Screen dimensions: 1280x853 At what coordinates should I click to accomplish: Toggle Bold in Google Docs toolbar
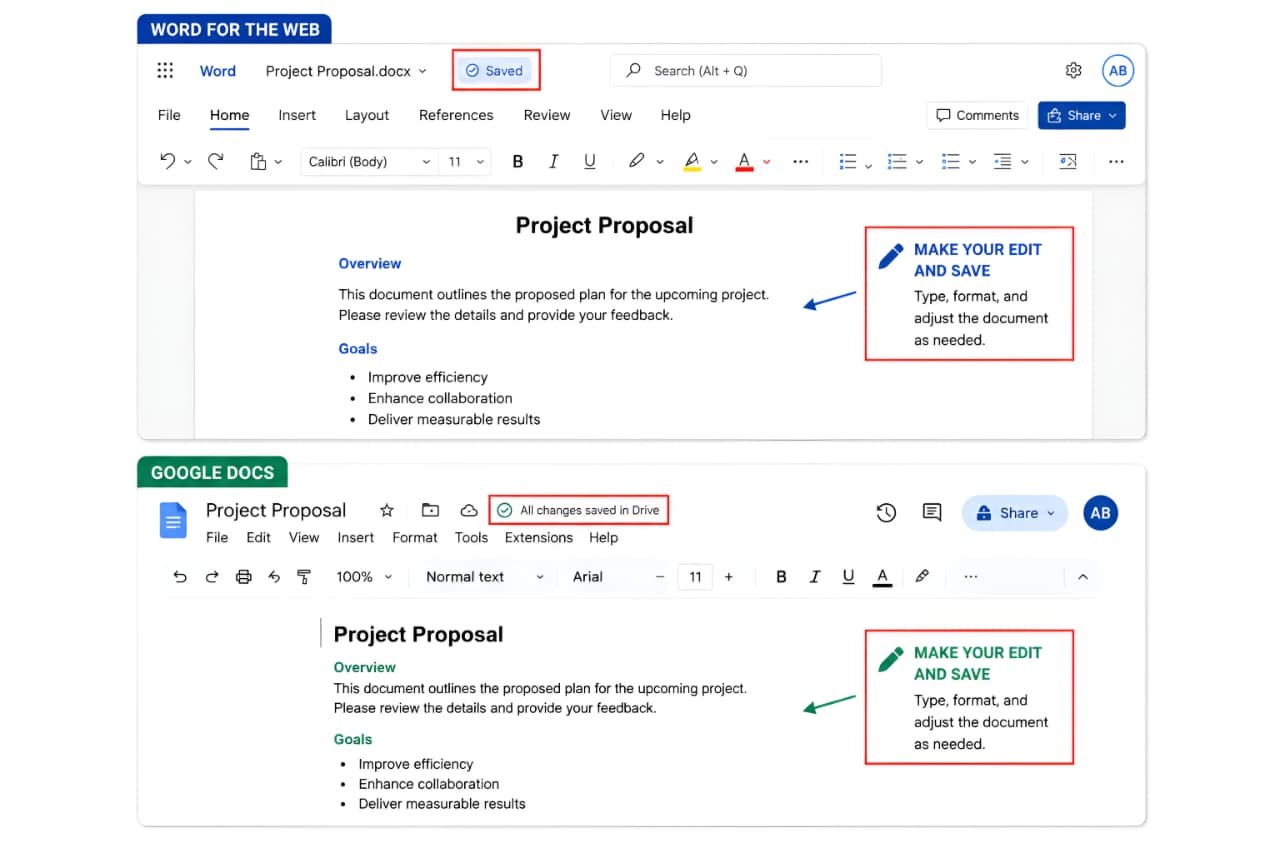point(782,577)
